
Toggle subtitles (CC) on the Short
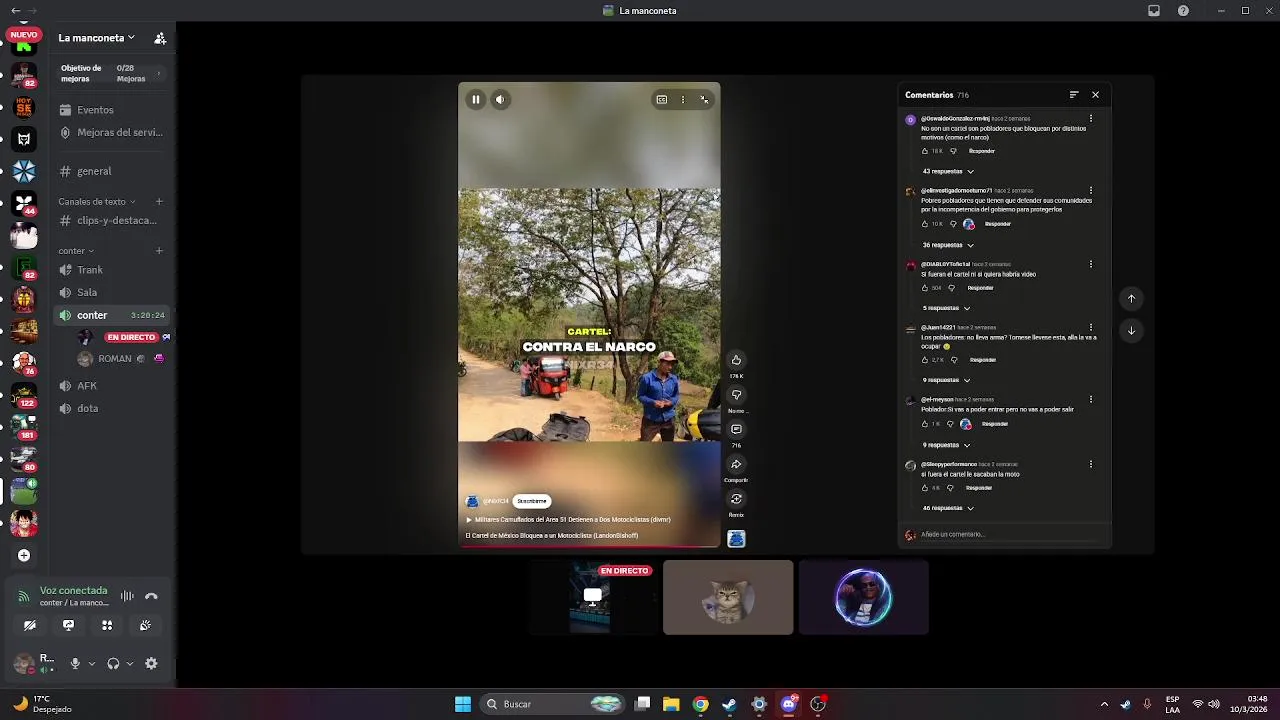pyautogui.click(x=661, y=99)
